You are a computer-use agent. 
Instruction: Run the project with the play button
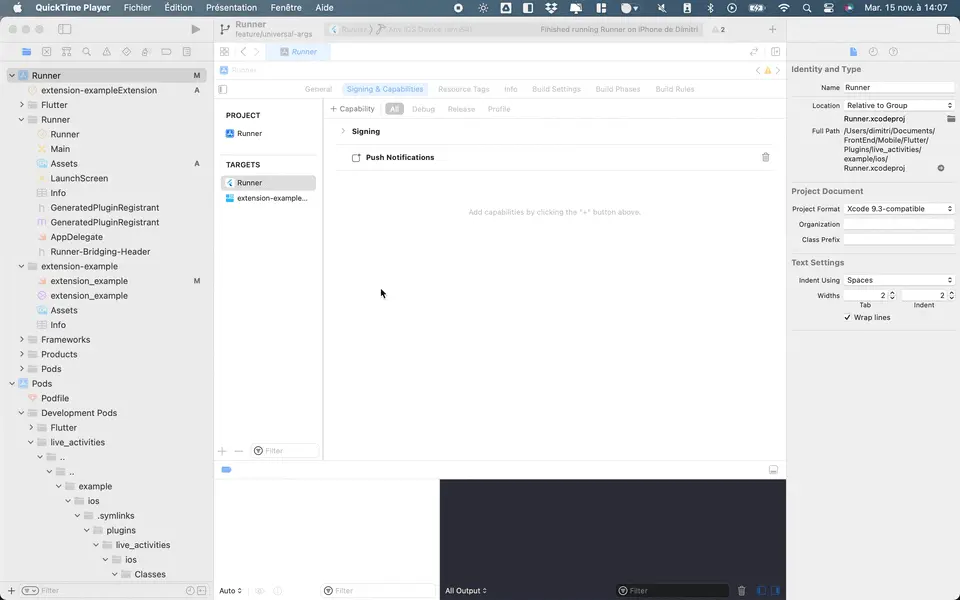pos(195,29)
